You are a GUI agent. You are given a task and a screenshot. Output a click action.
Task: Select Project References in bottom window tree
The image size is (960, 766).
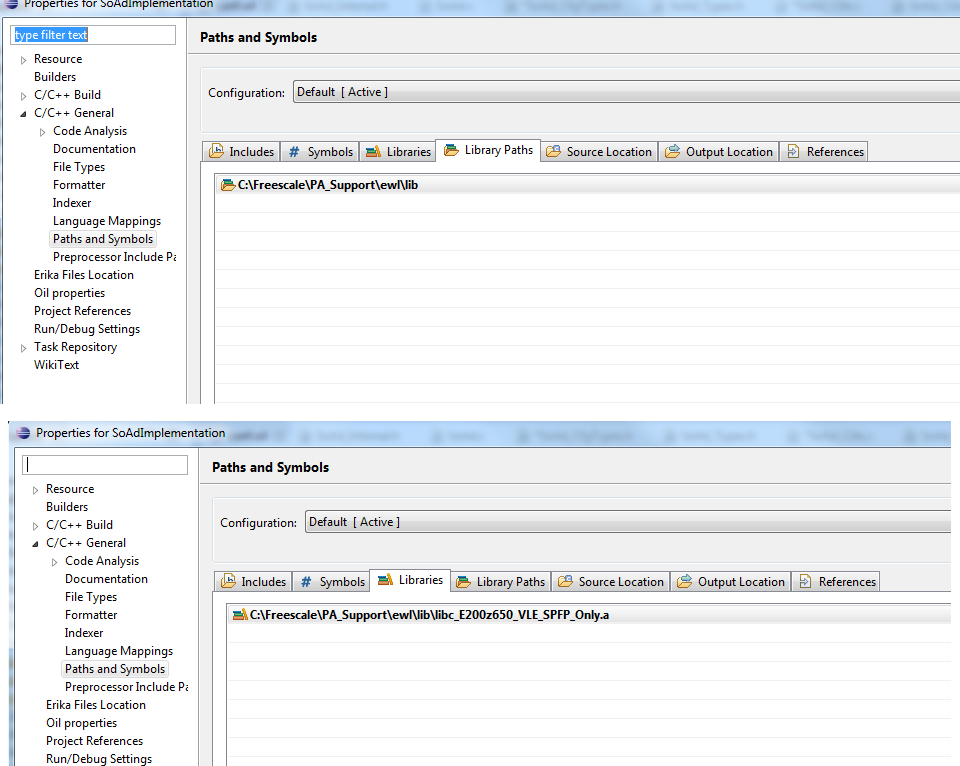94,740
